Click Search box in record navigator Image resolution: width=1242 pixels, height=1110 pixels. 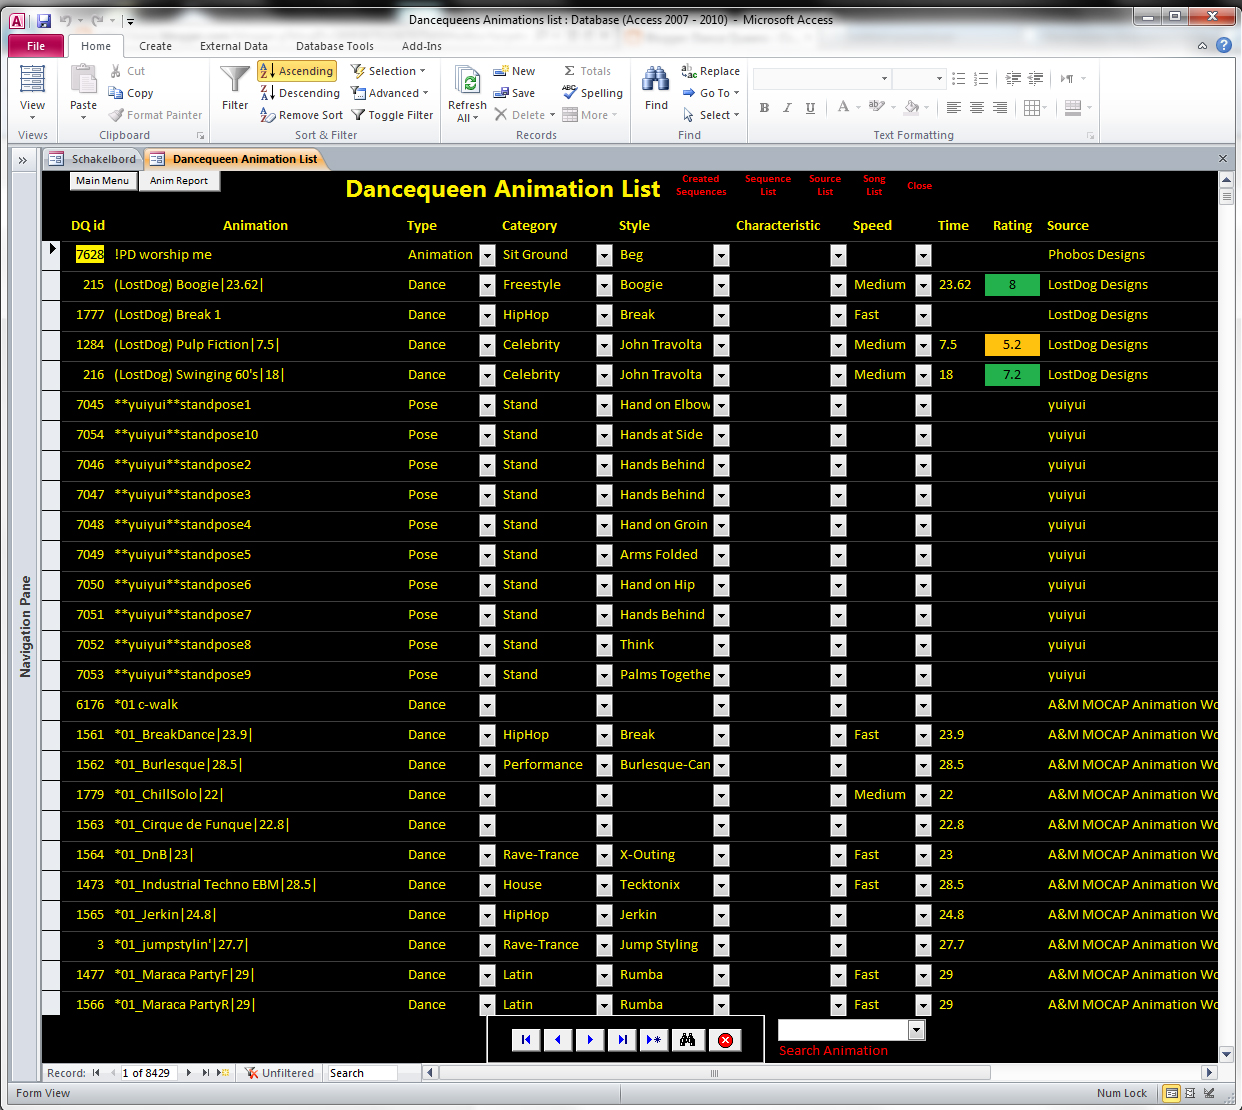362,1073
